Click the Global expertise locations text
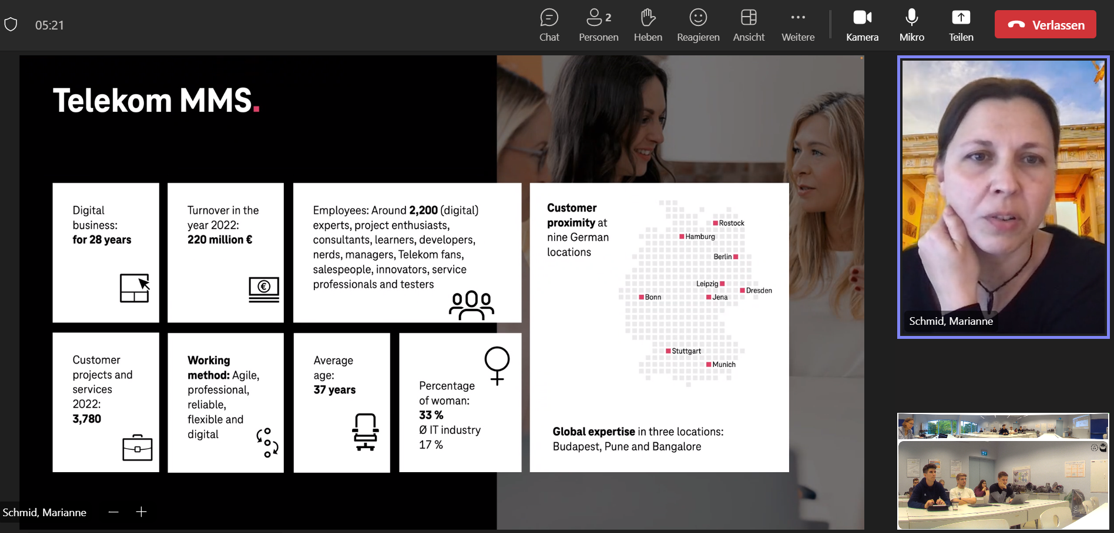This screenshot has height=536, width=1118. [638, 439]
